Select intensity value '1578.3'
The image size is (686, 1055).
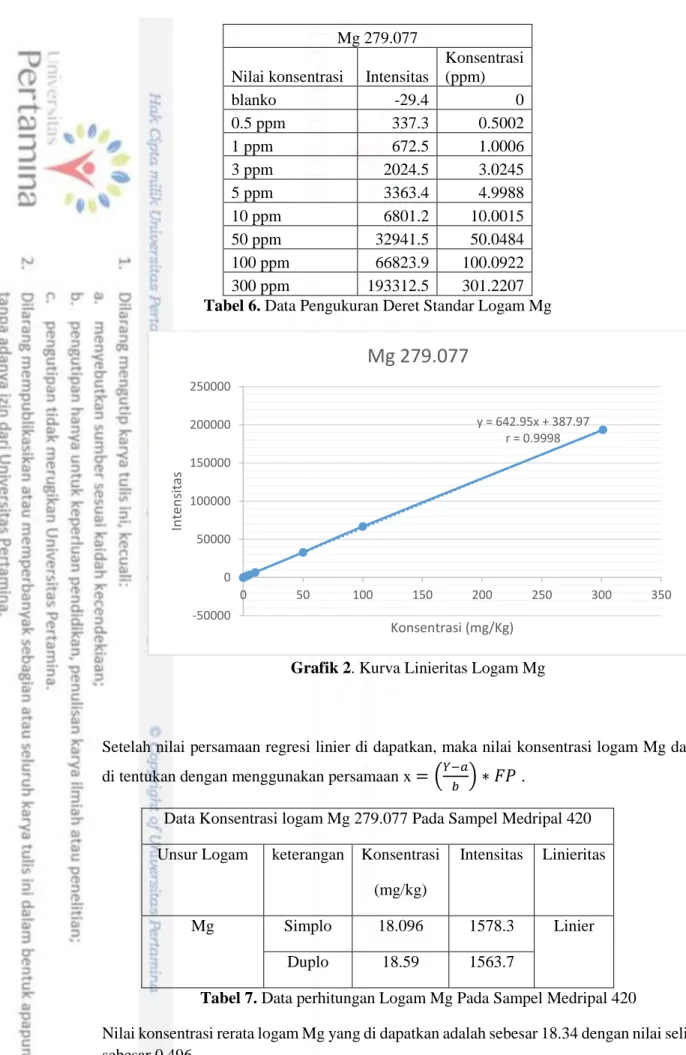[x=491, y=926]
